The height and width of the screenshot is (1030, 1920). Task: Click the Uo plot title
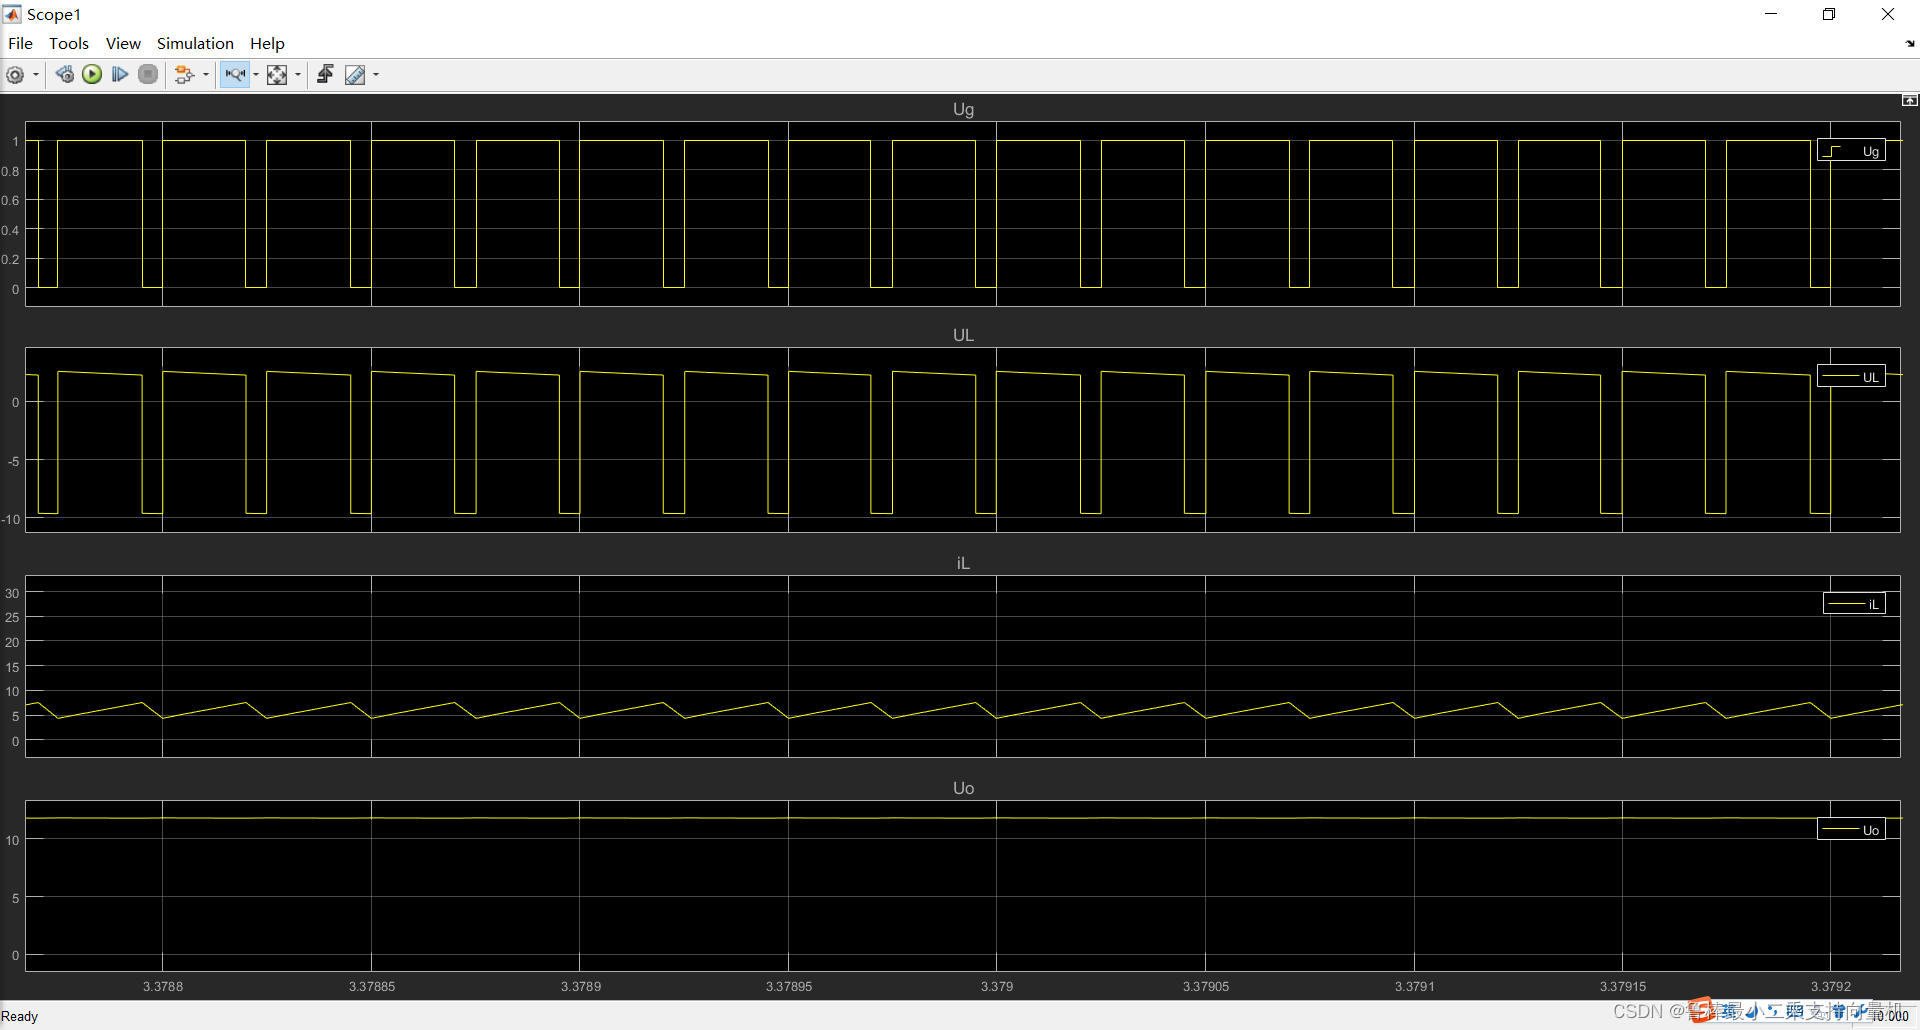(x=963, y=788)
